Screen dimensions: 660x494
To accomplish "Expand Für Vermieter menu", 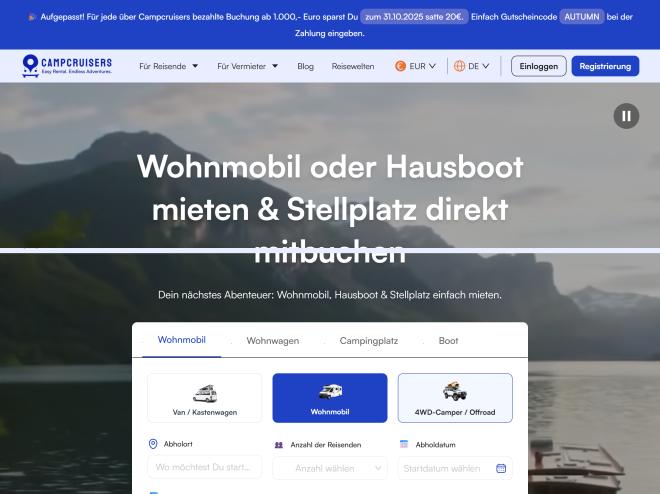I will tap(248, 66).
